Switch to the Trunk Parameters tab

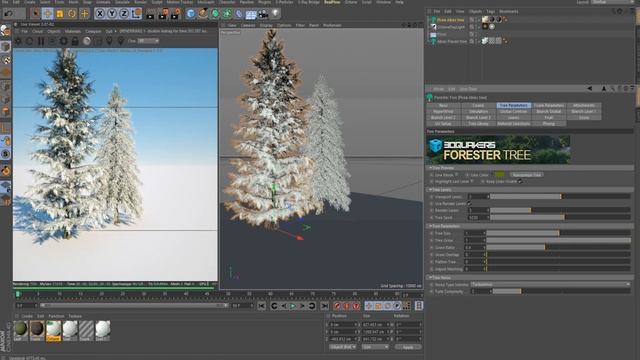[549, 105]
